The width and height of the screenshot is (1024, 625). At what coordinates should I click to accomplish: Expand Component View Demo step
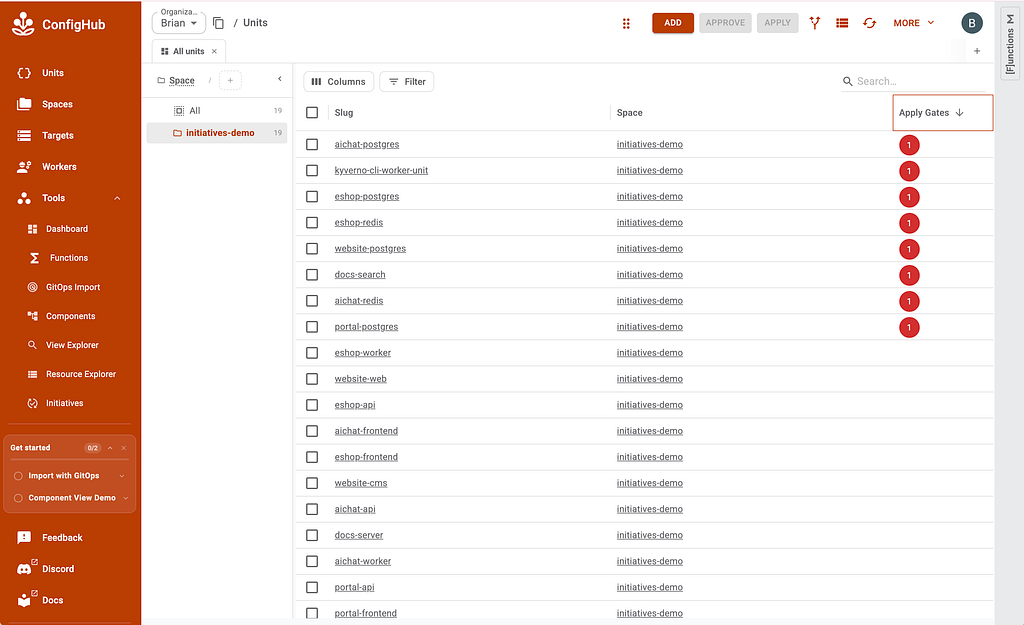[x=125, y=498]
